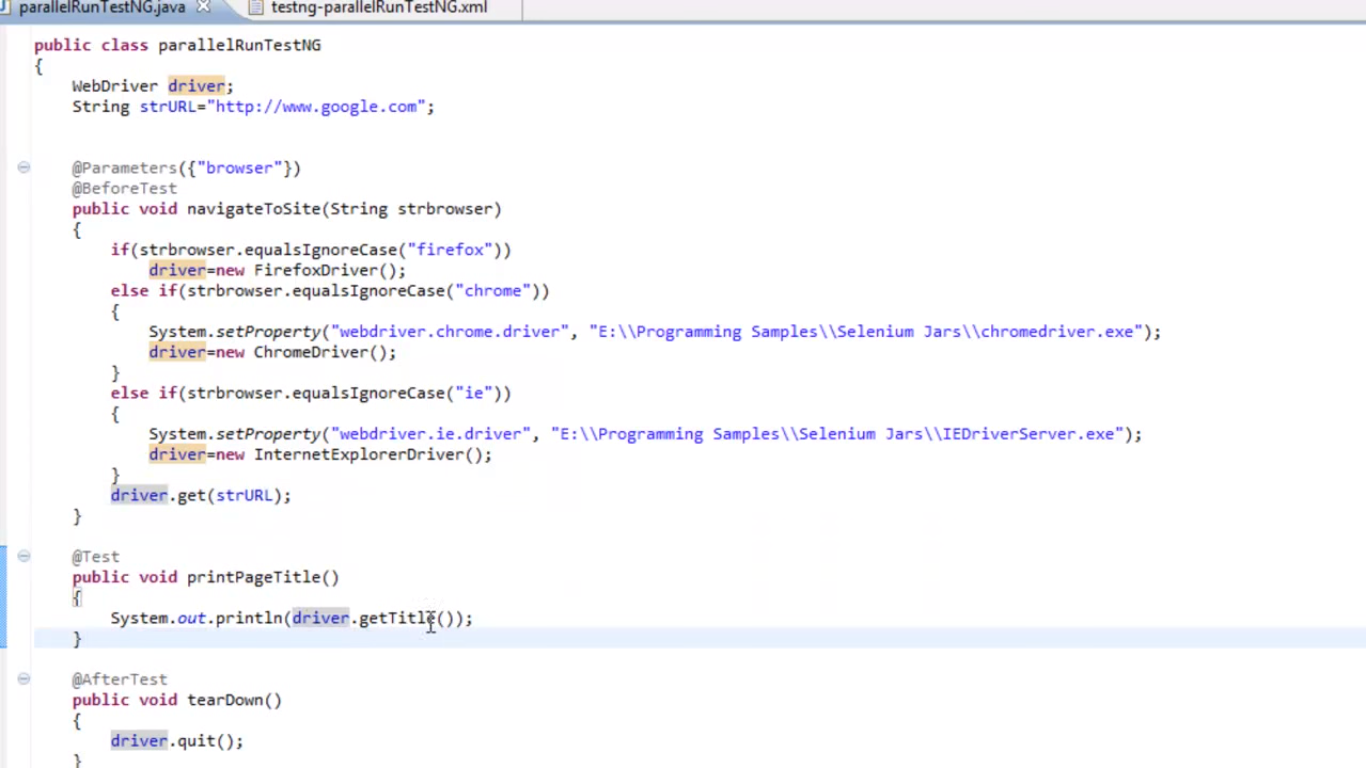Click the @BeforeTest annotation
Screen dimensions: 1366x768
(x=124, y=188)
